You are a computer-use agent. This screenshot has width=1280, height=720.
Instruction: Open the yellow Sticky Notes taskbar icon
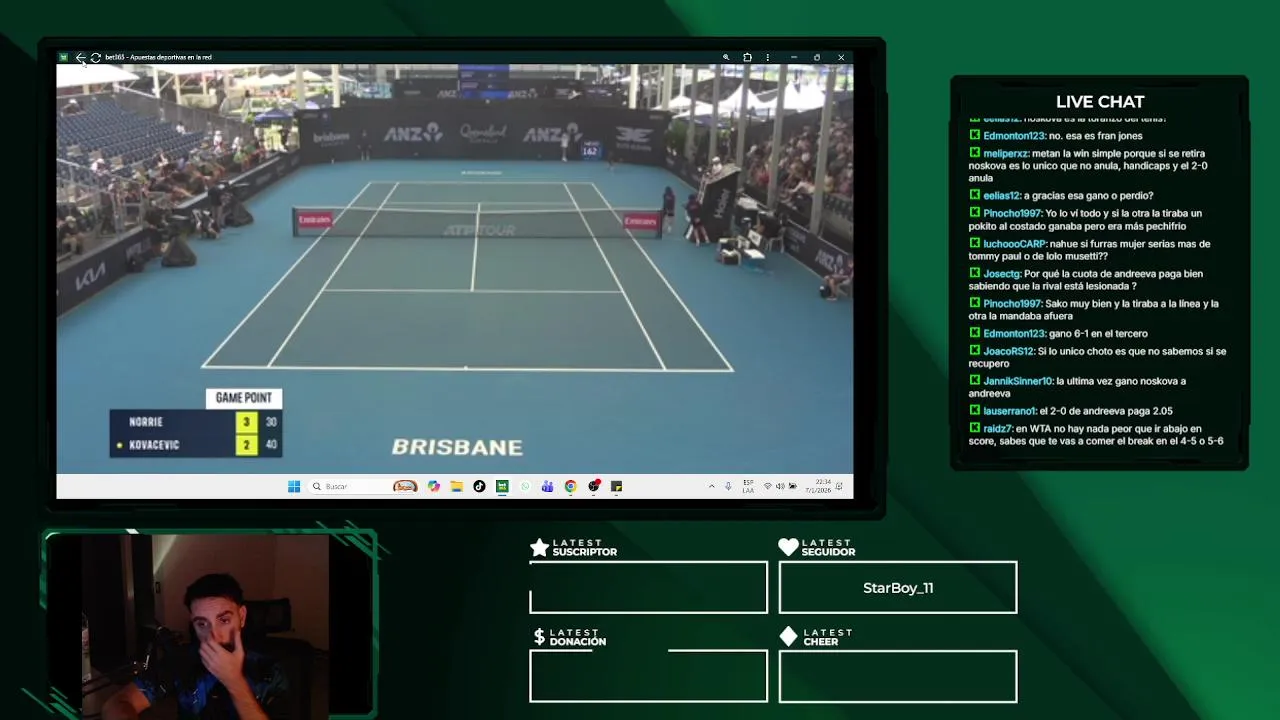click(x=616, y=486)
